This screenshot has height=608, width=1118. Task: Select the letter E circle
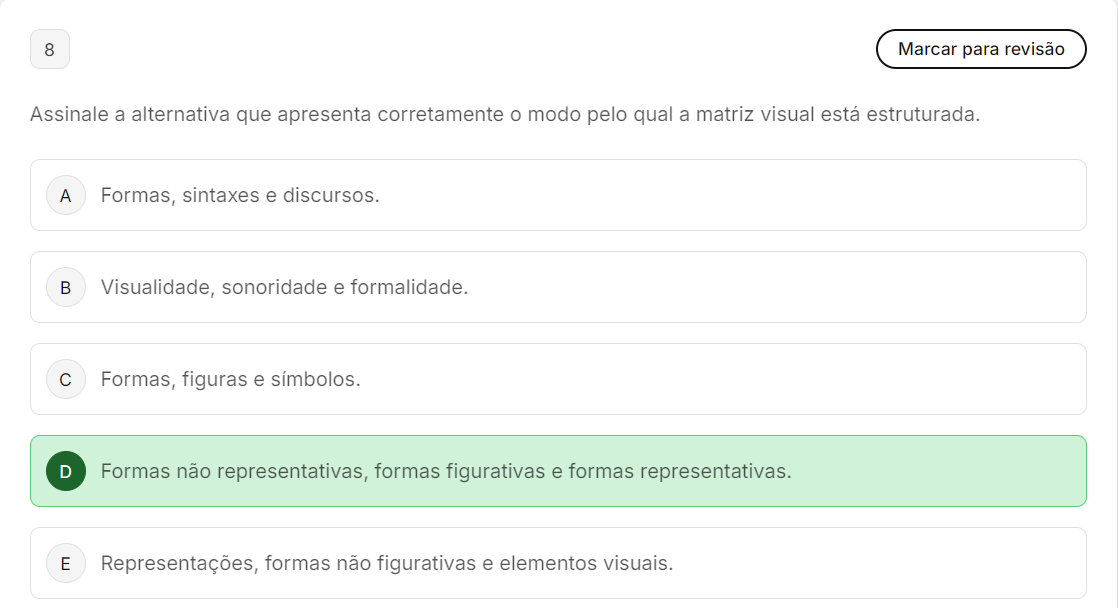(x=66, y=563)
